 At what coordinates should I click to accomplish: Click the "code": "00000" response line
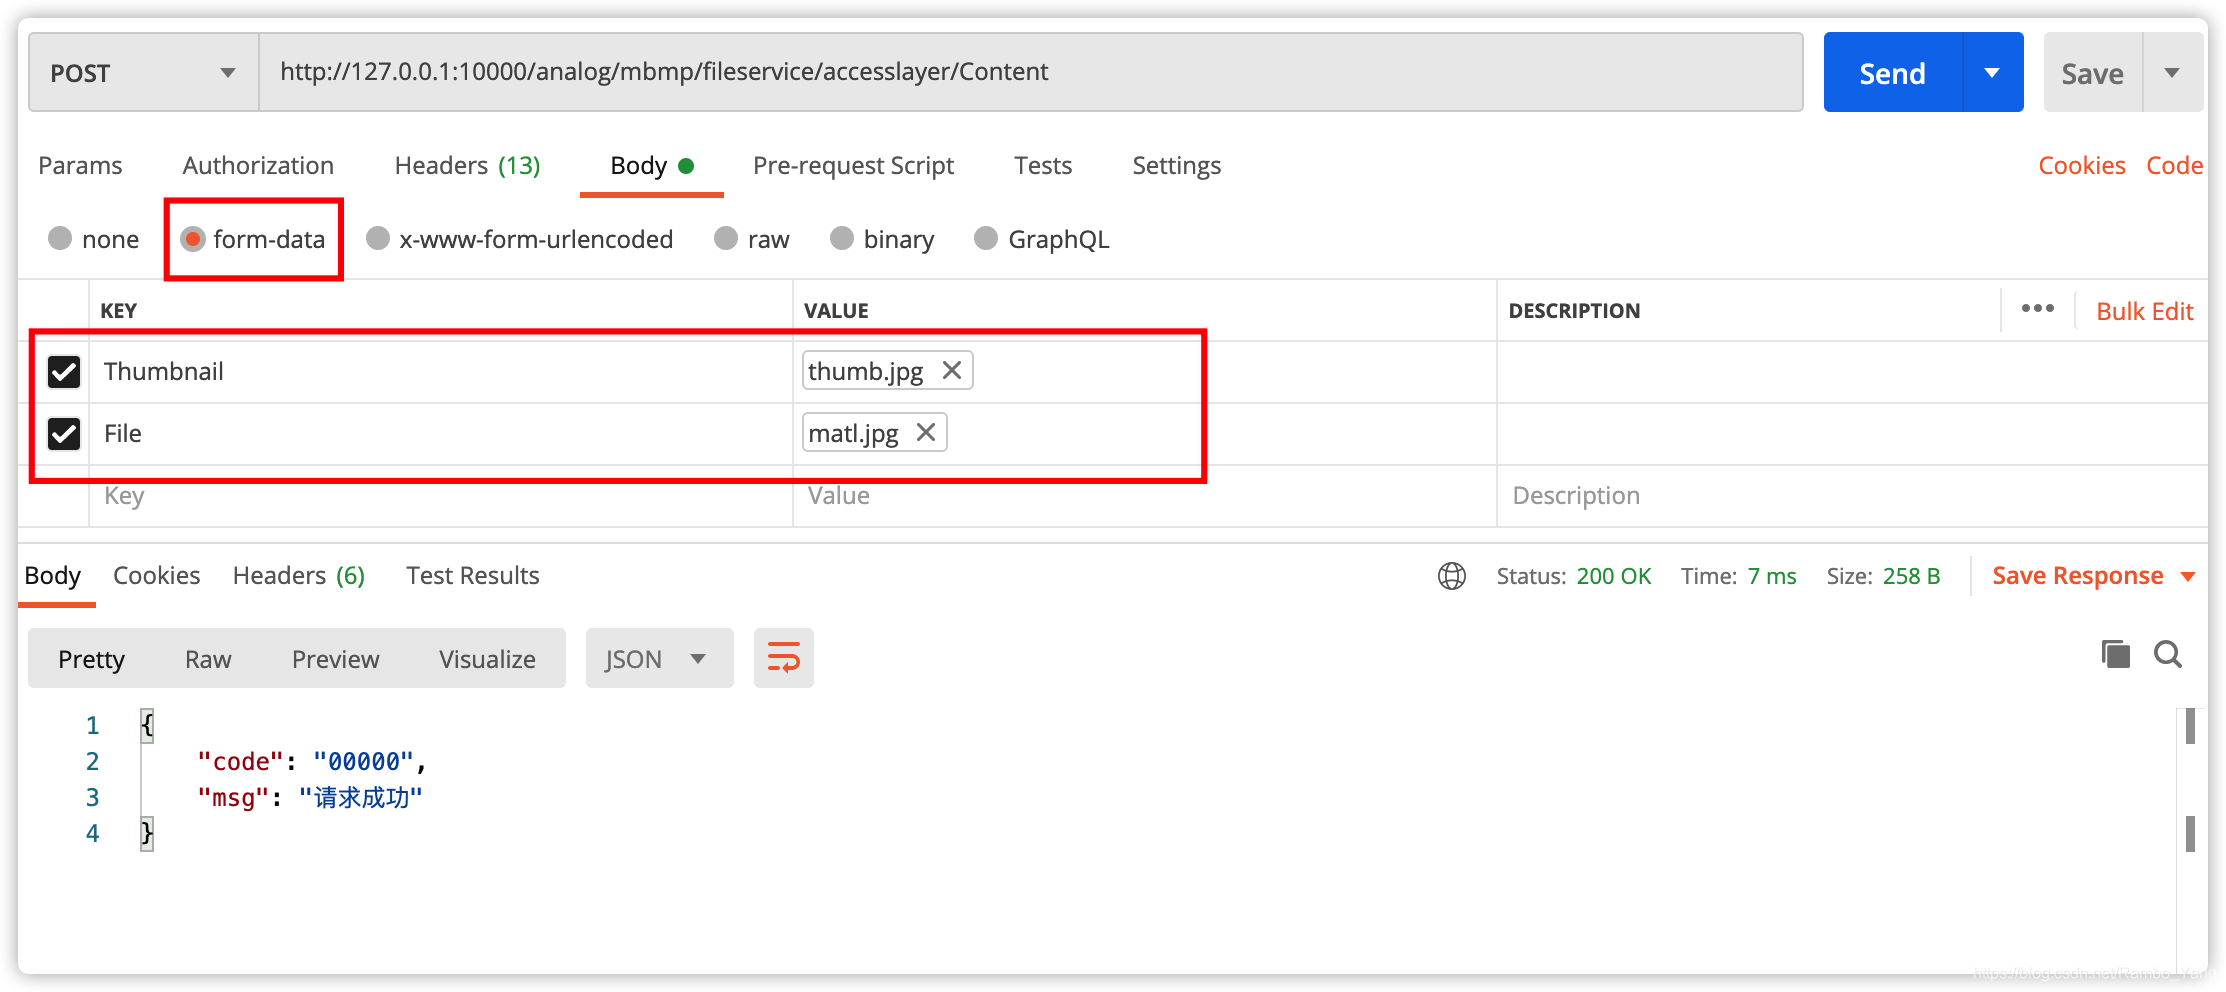[x=312, y=761]
